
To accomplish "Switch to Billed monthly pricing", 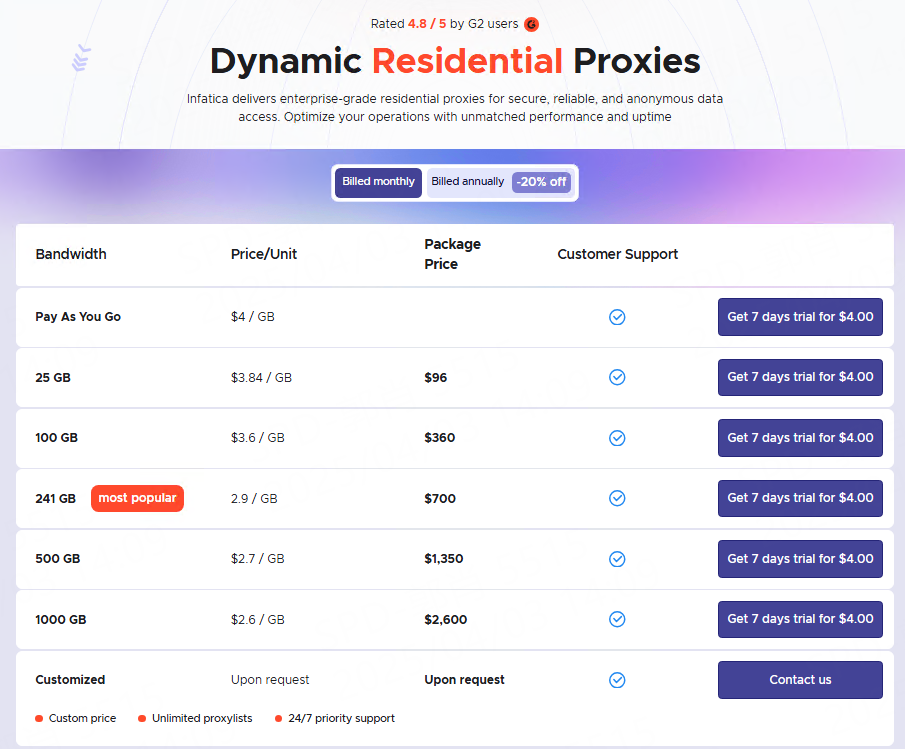I will [378, 183].
